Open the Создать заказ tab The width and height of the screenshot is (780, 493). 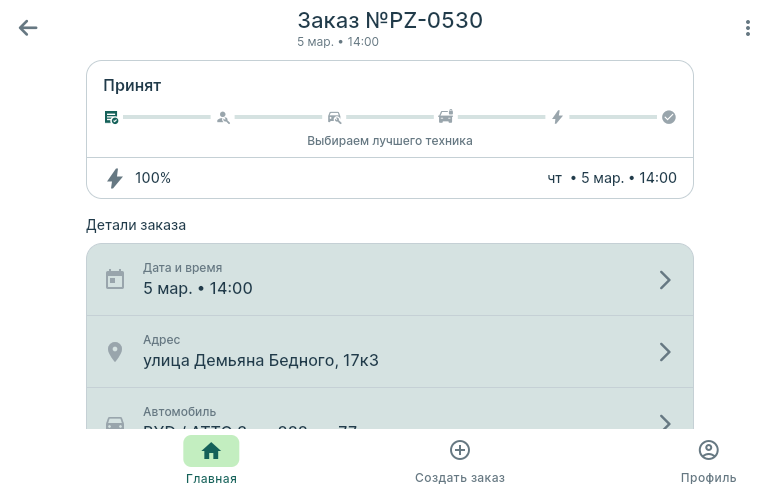pyautogui.click(x=460, y=460)
